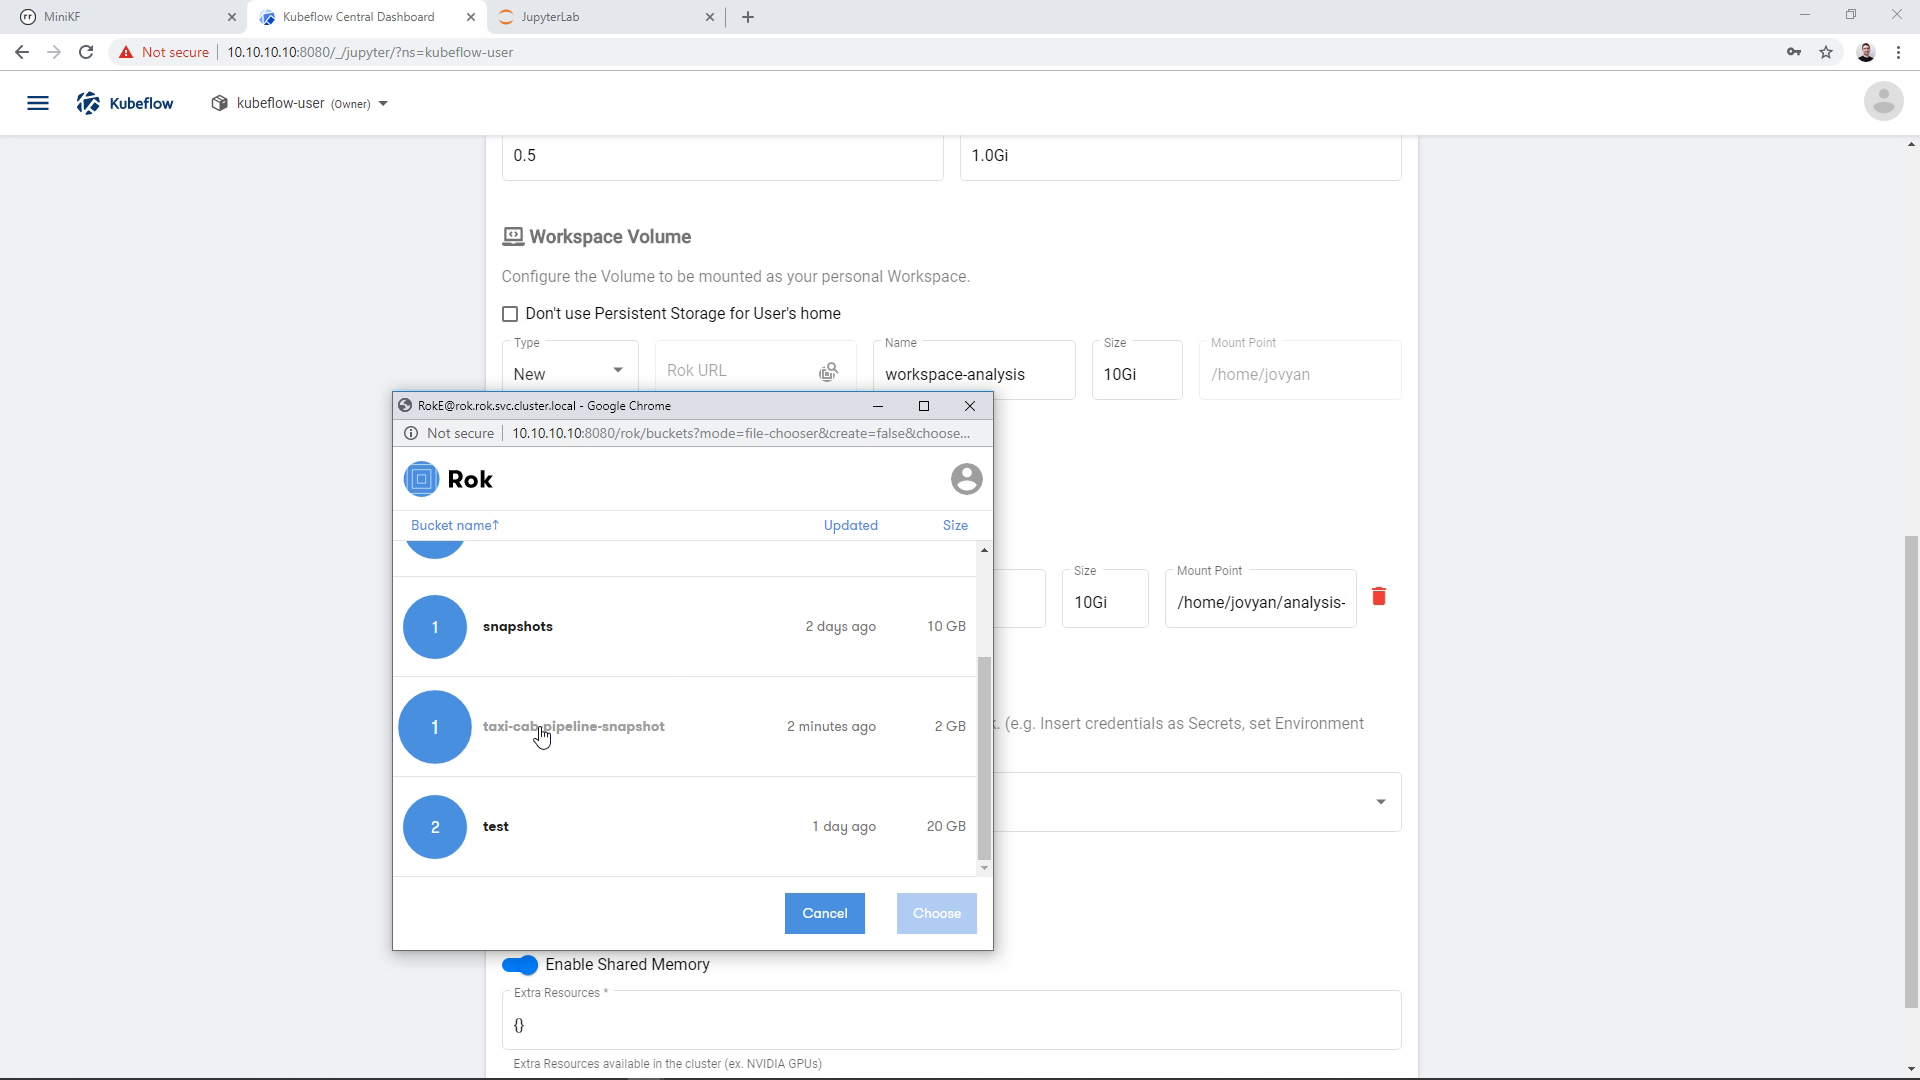The height and width of the screenshot is (1080, 1920).
Task: Click workspace Mount Point /home/jovyan field
Action: point(1300,371)
